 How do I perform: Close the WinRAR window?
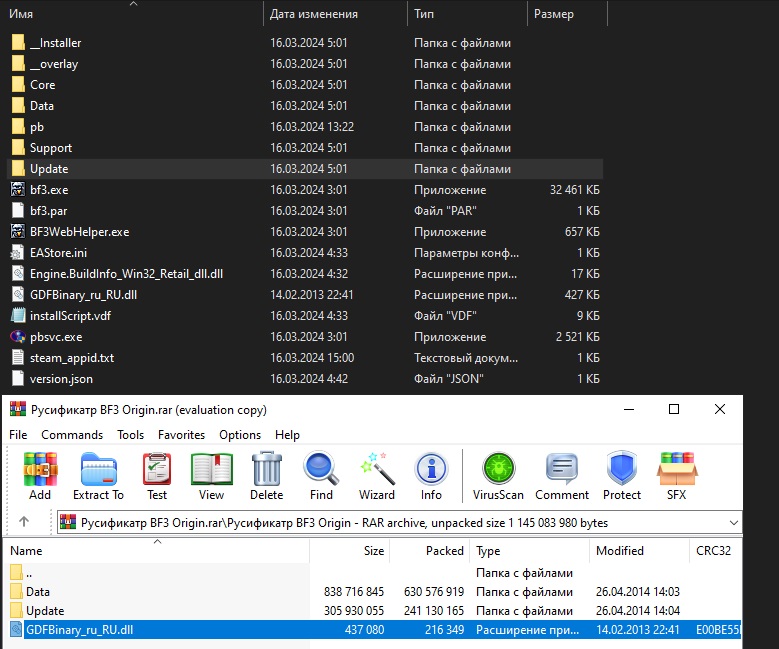click(x=720, y=409)
